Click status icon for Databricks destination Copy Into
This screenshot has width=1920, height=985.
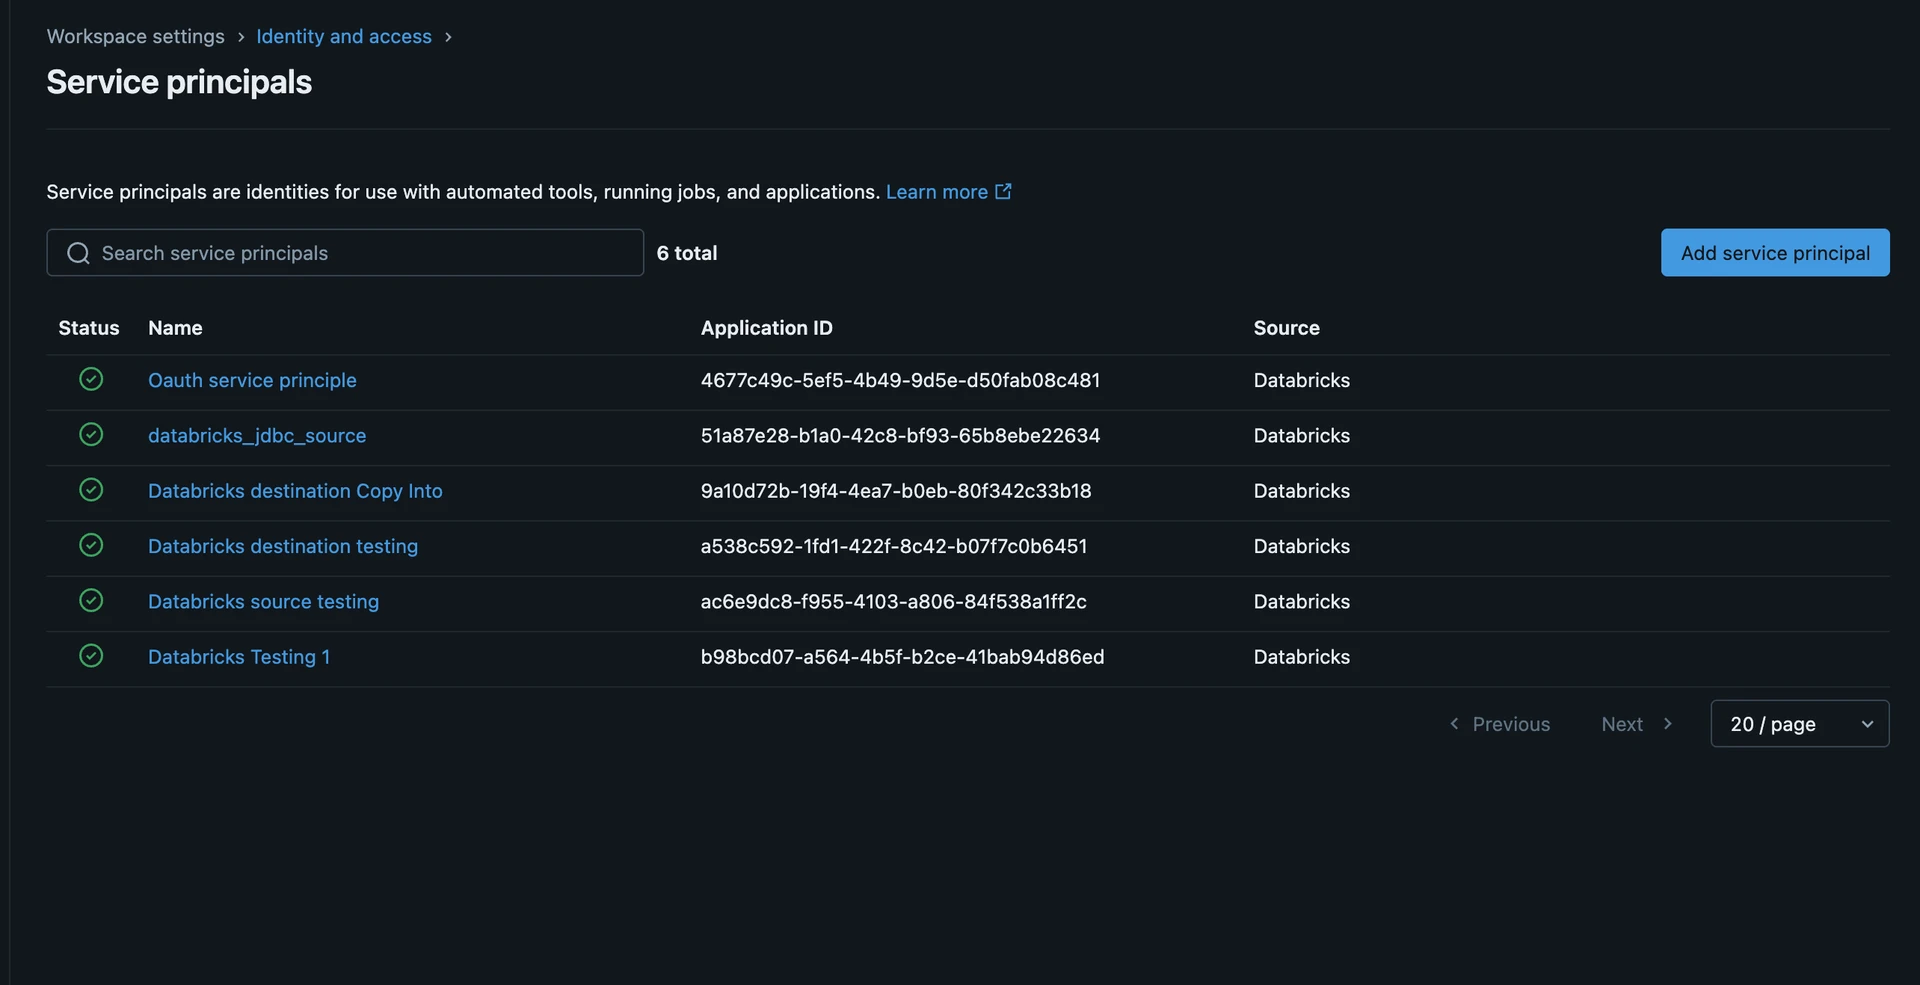point(91,490)
